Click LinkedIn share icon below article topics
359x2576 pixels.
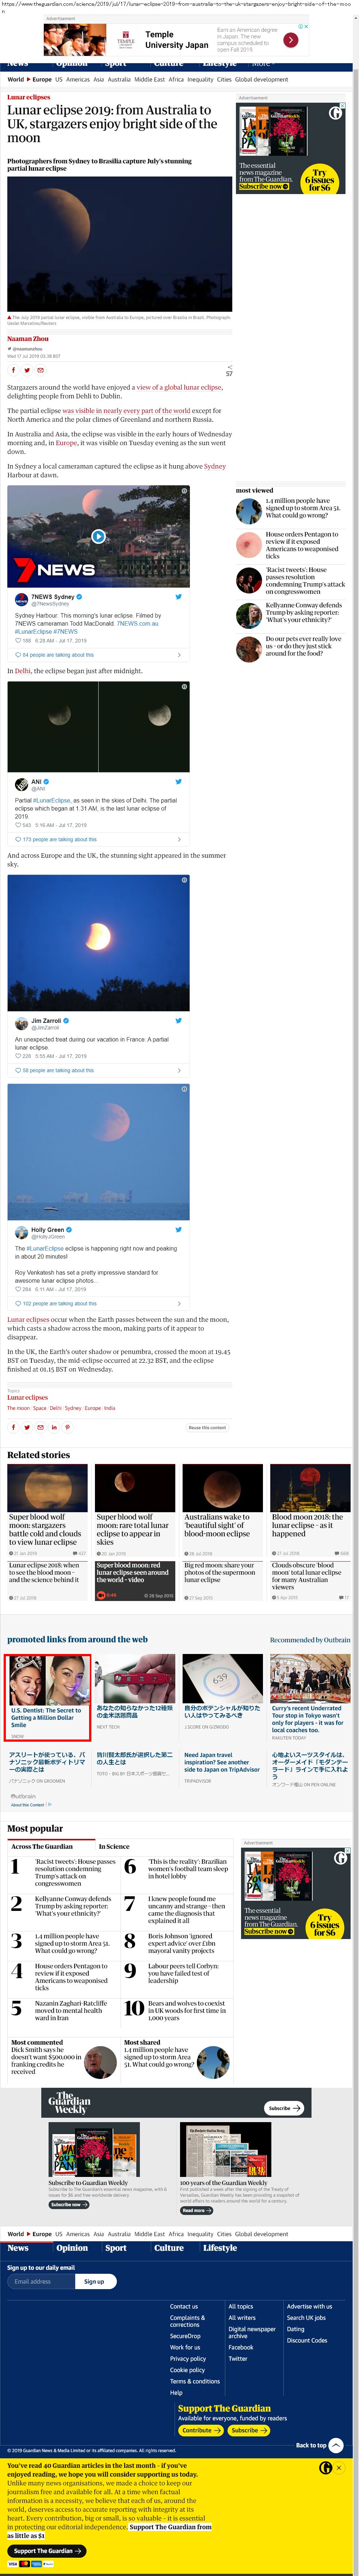coord(54,1427)
